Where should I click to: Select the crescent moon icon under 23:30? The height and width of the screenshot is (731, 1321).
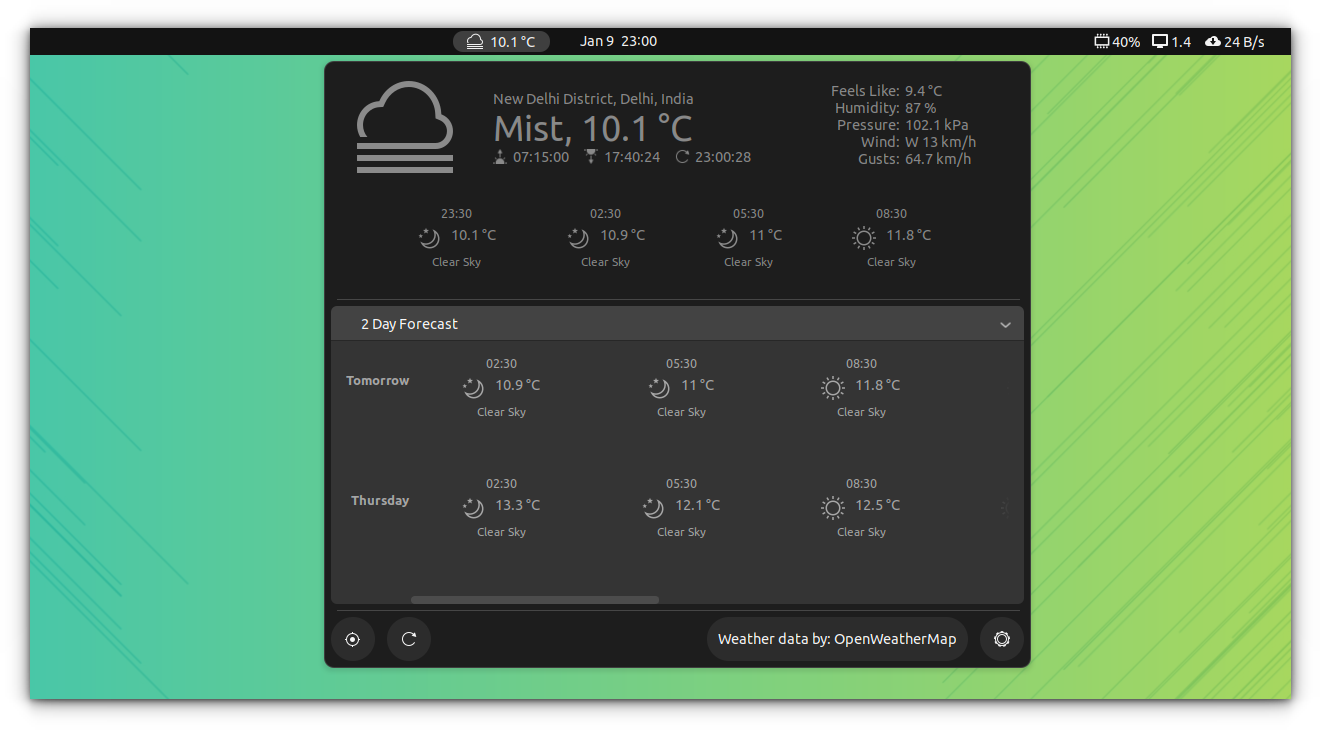click(429, 238)
